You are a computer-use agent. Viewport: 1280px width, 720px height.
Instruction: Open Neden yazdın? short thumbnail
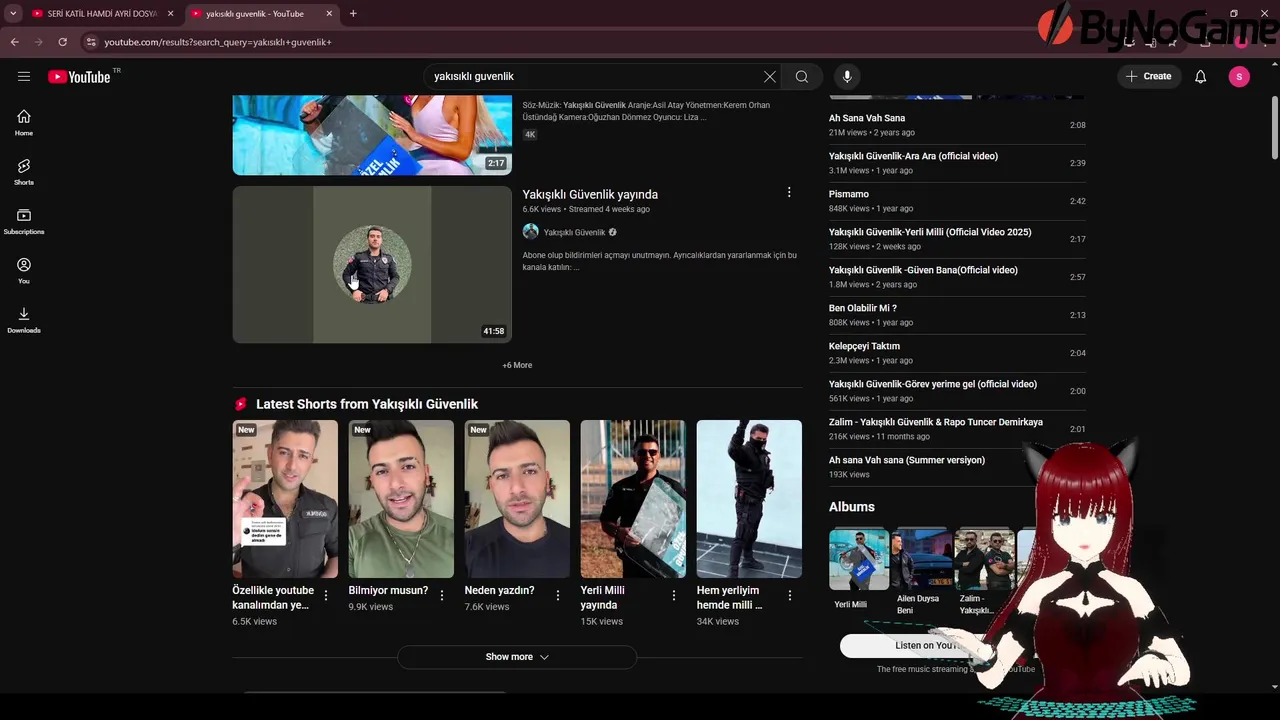click(517, 499)
